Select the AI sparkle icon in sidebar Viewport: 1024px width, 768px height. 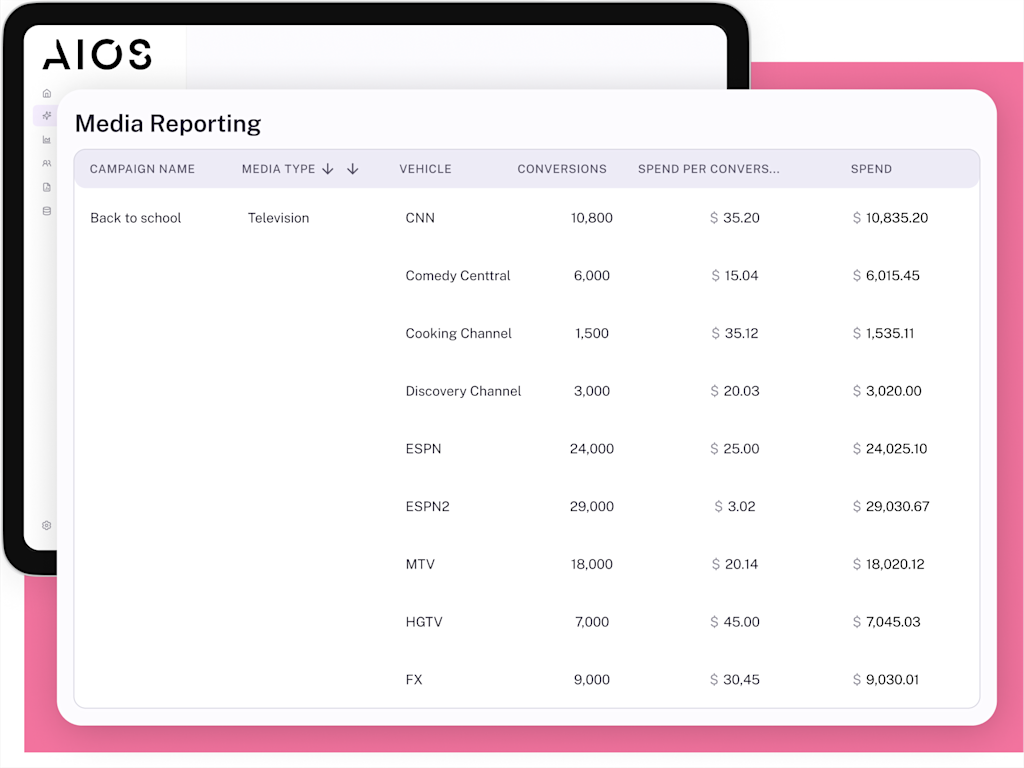[x=46, y=115]
